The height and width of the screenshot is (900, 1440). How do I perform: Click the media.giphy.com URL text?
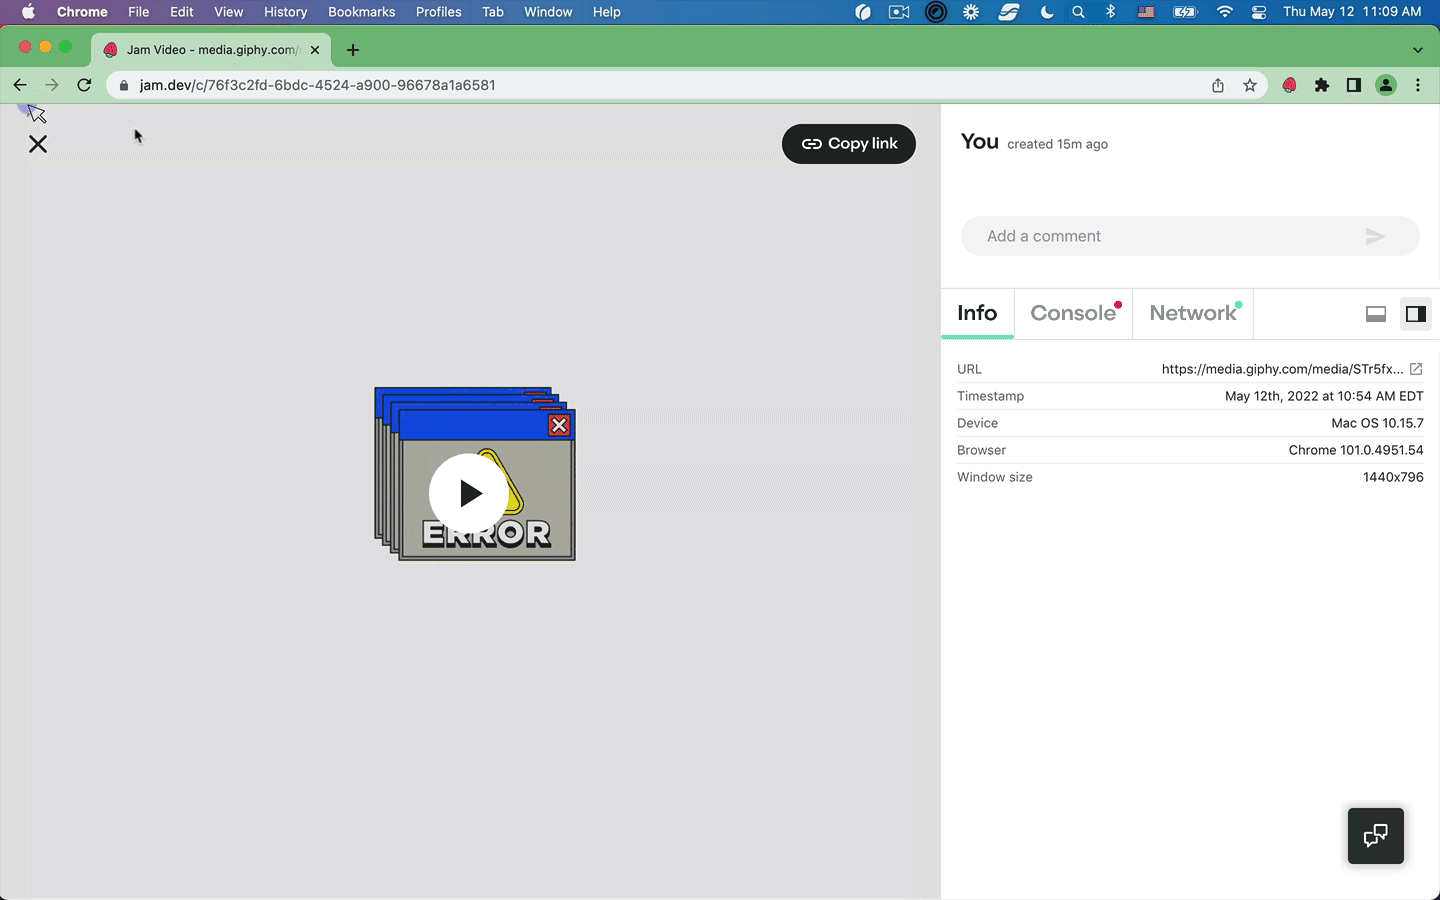(x=1282, y=369)
